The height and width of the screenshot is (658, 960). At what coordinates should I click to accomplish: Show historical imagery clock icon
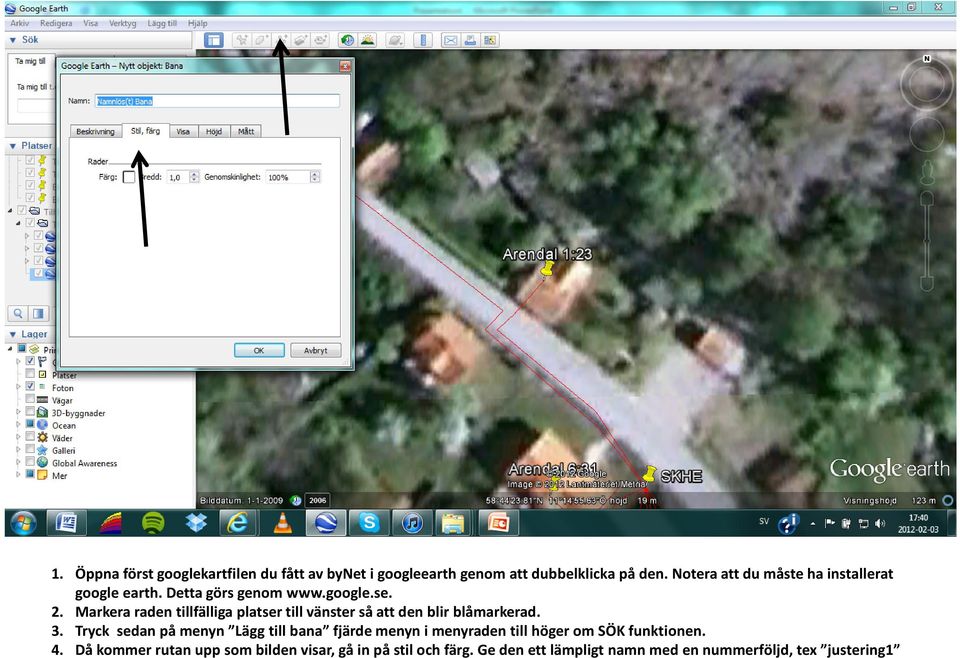coord(347,40)
